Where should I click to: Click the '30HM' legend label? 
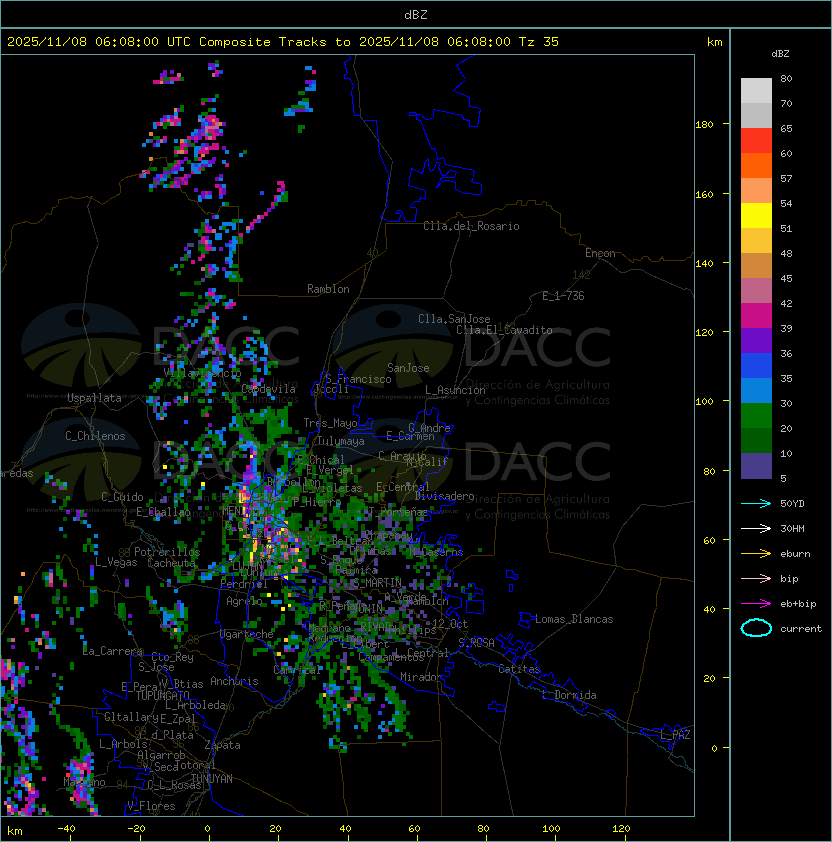792,528
